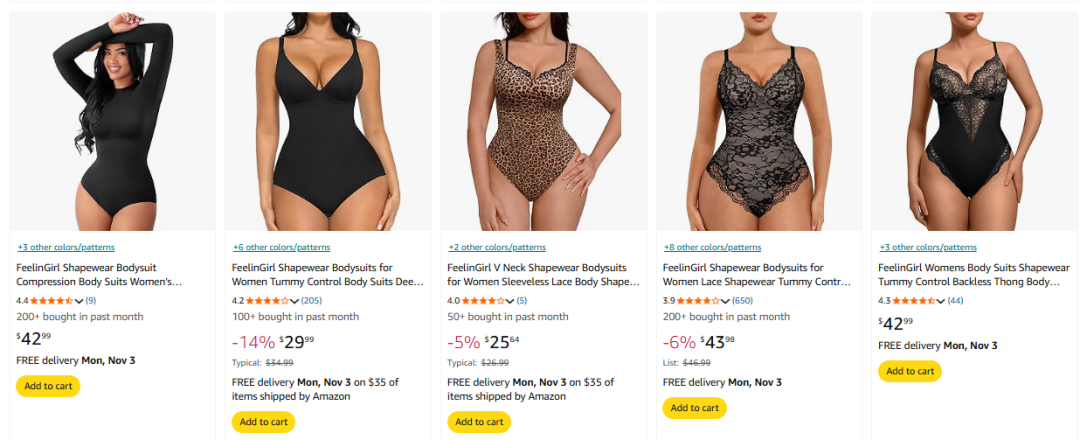Viewport: 1080px width, 440px height.
Task: Add the $43.98 lace shapewear bodysuit to cart
Action: tap(694, 408)
